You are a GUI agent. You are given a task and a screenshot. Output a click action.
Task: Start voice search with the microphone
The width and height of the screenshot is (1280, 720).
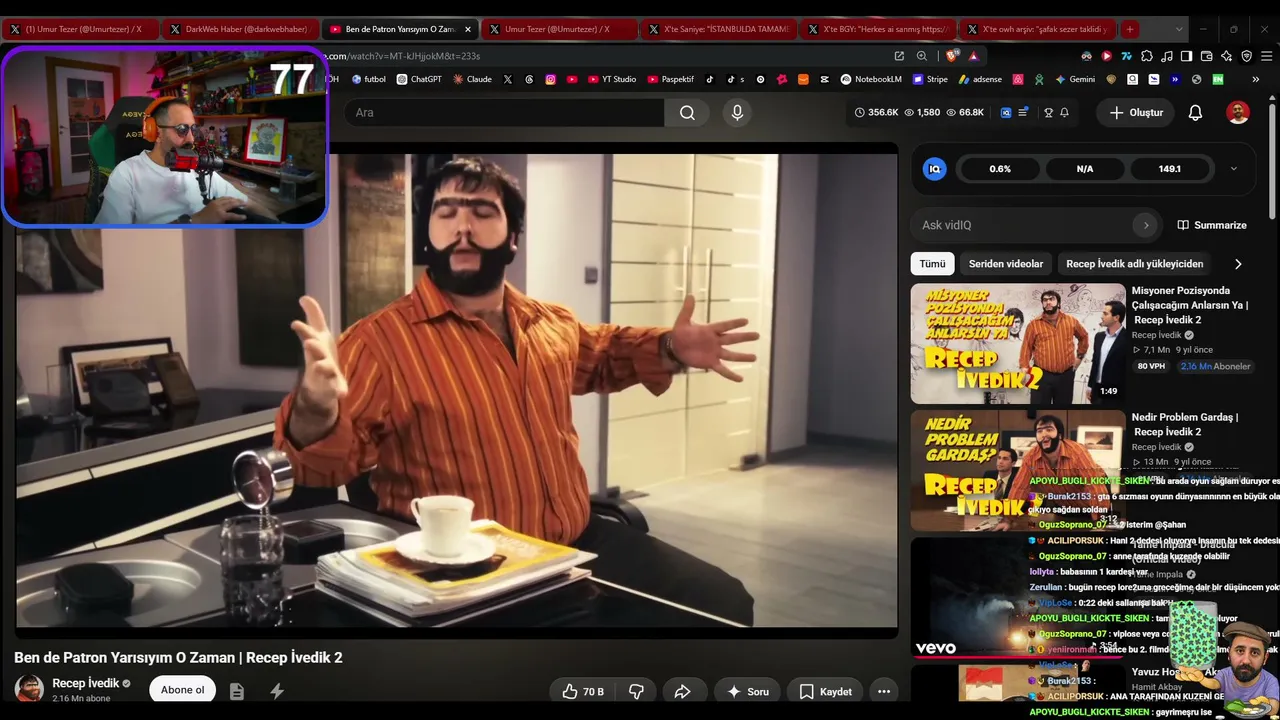tap(737, 113)
